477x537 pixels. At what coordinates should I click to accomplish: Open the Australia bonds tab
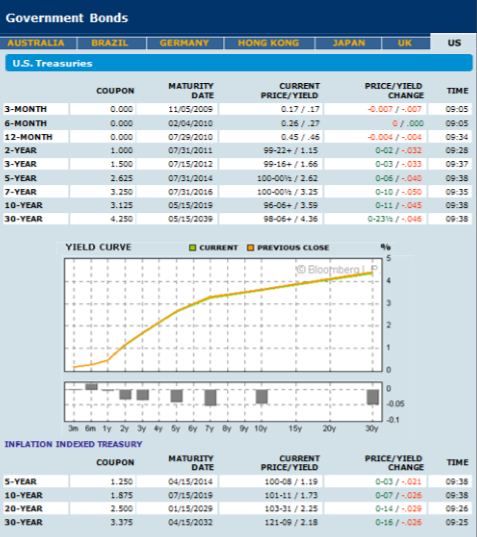coord(36,43)
